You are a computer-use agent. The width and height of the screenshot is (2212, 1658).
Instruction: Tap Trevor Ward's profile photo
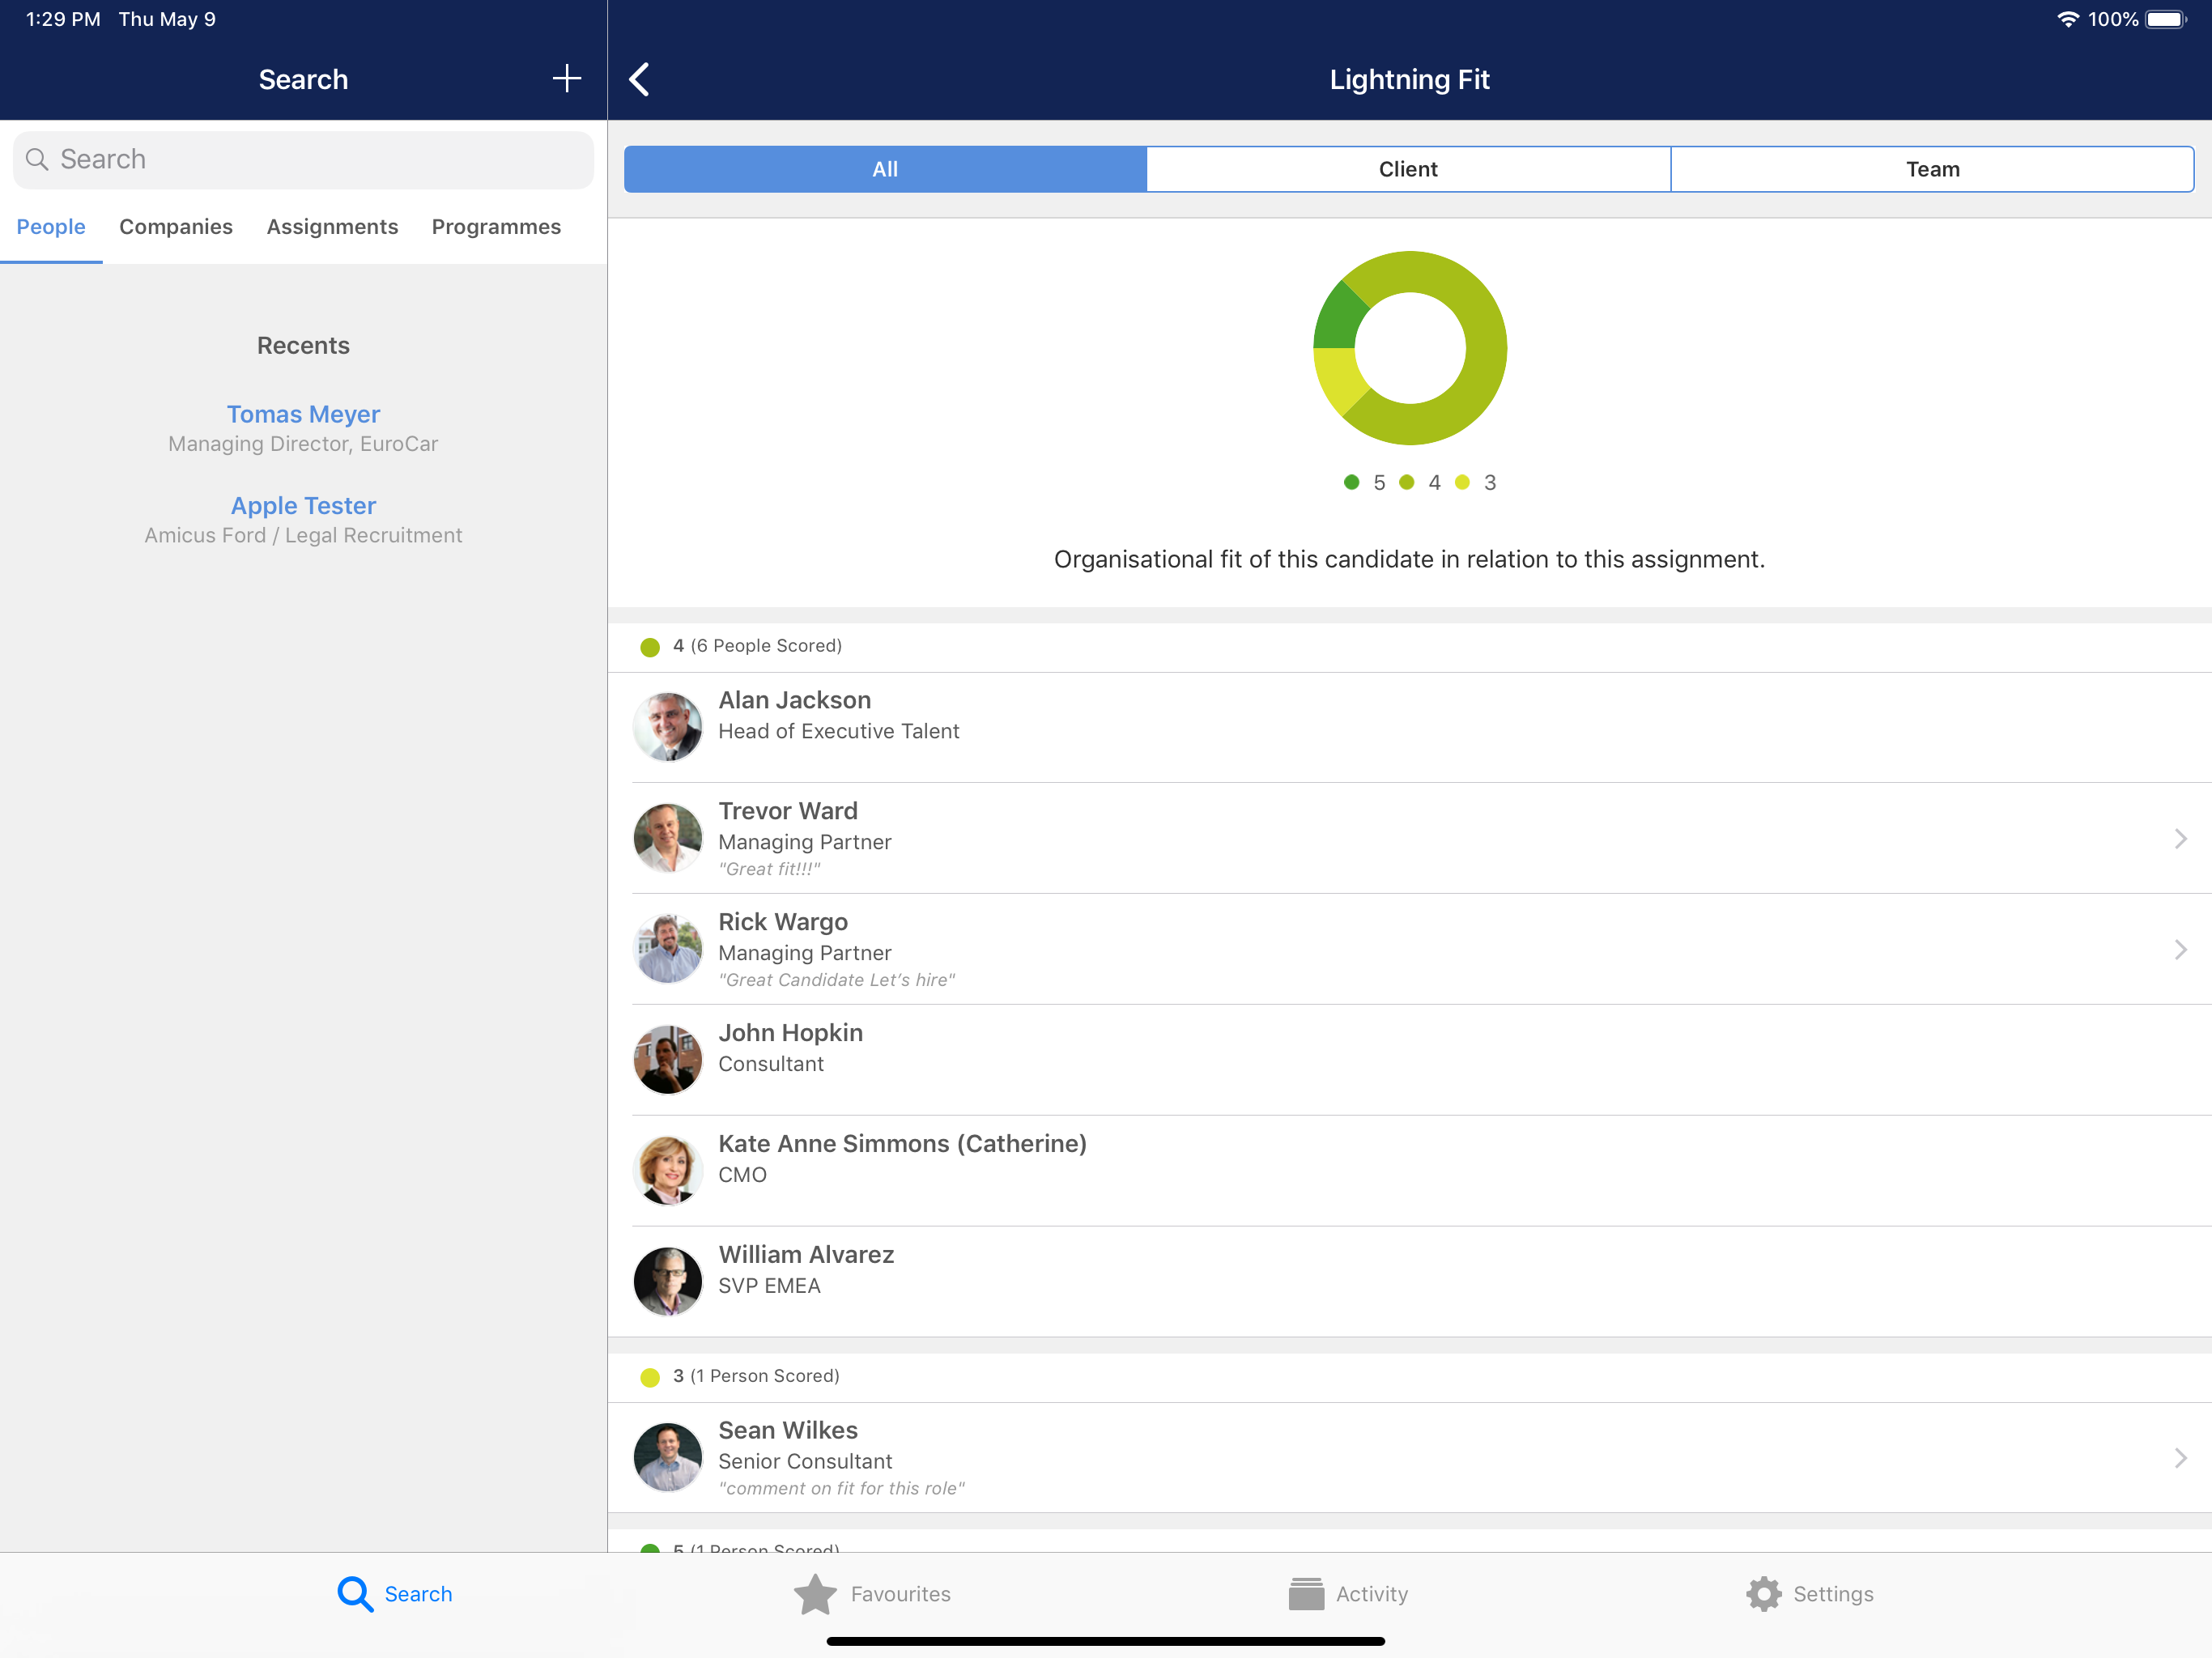668,838
